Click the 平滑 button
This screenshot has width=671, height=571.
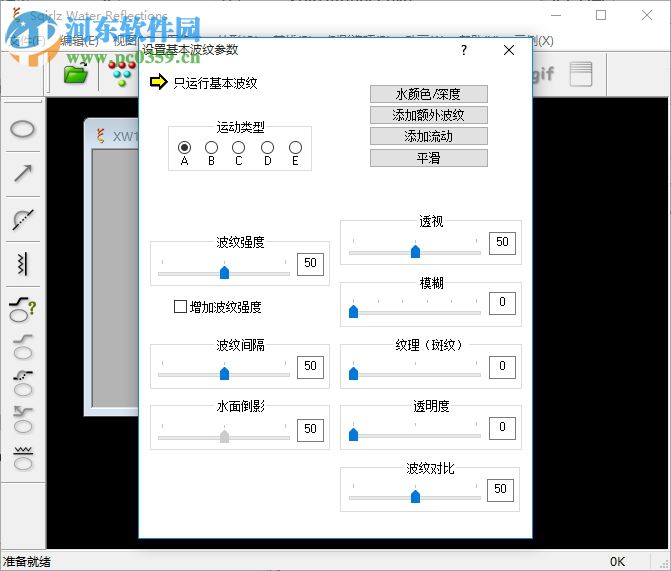(428, 158)
